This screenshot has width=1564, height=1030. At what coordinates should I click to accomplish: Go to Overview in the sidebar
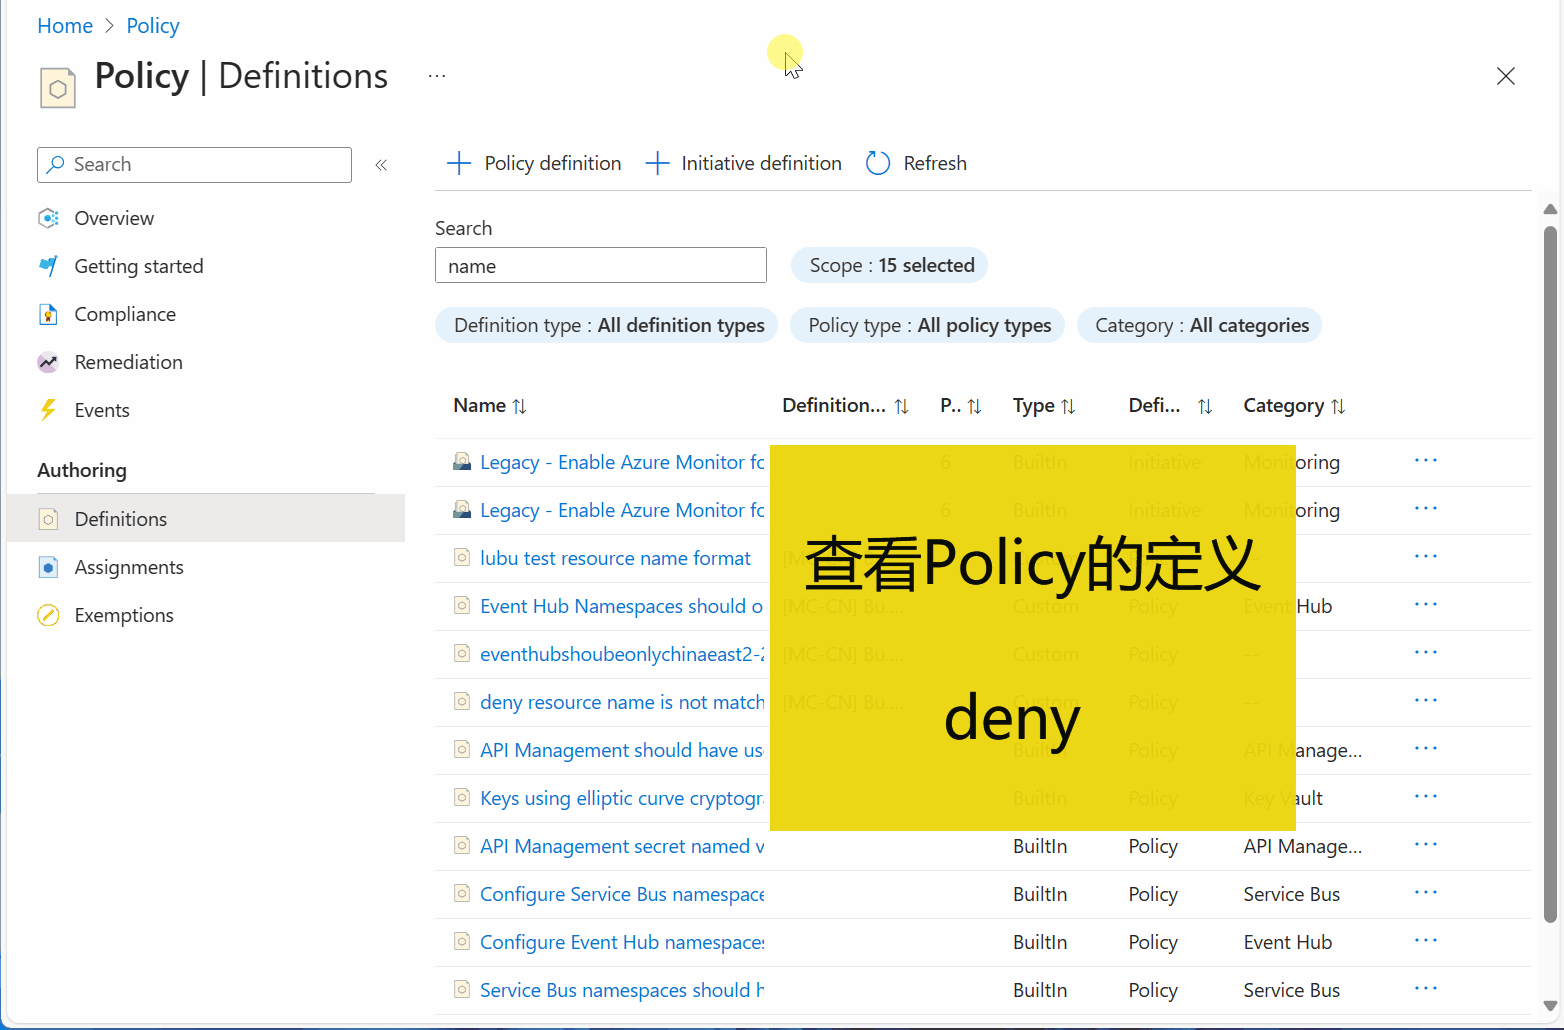tap(114, 218)
